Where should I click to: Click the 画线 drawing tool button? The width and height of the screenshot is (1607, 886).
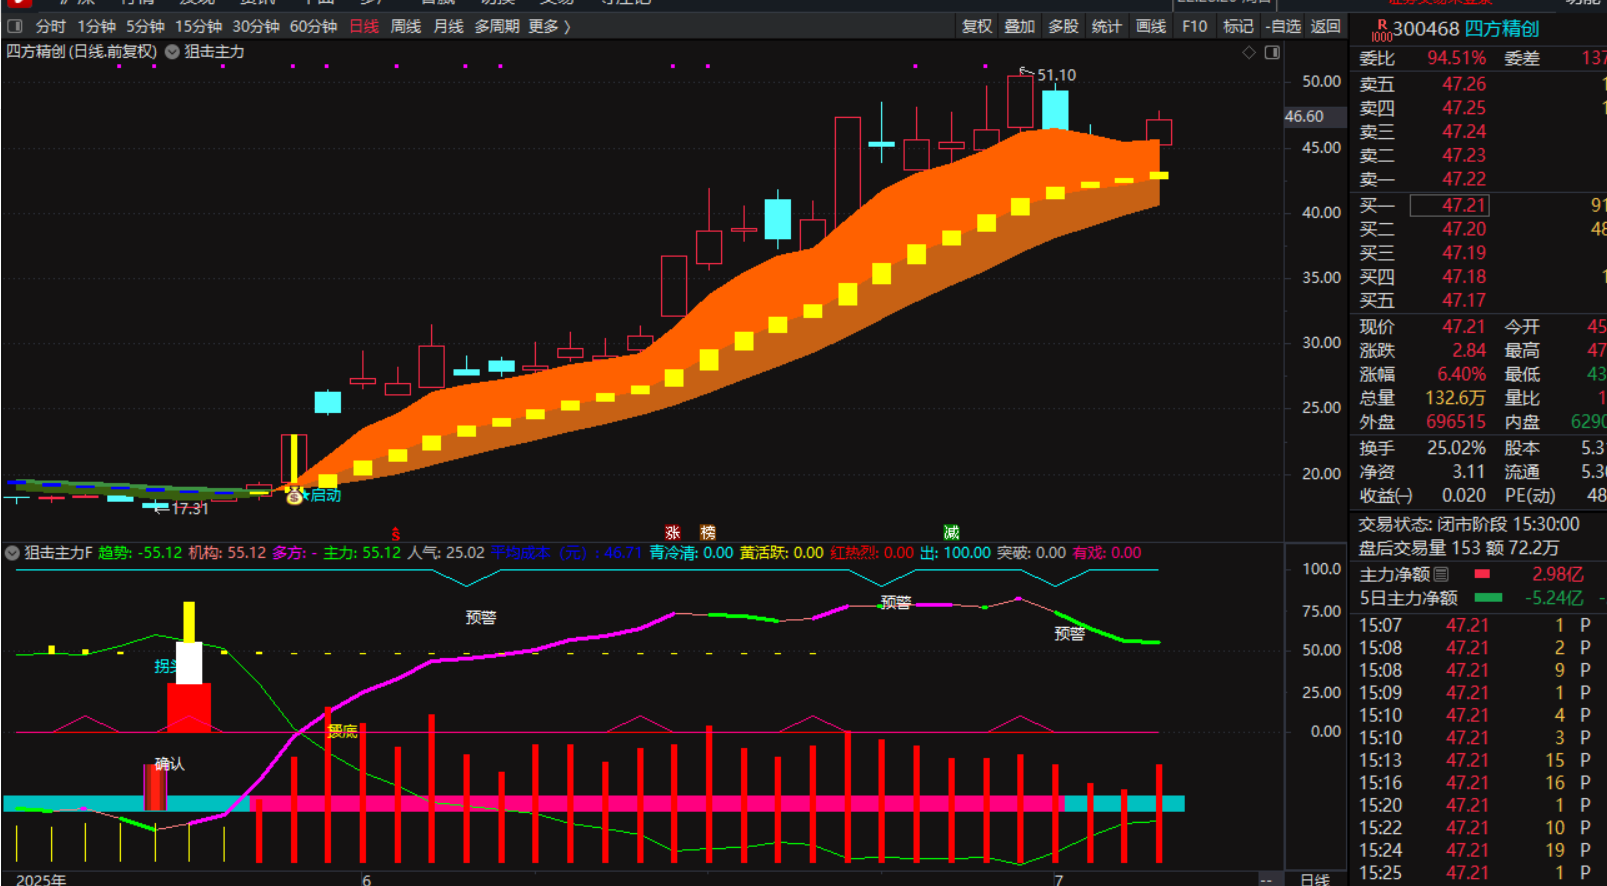pyautogui.click(x=1151, y=27)
